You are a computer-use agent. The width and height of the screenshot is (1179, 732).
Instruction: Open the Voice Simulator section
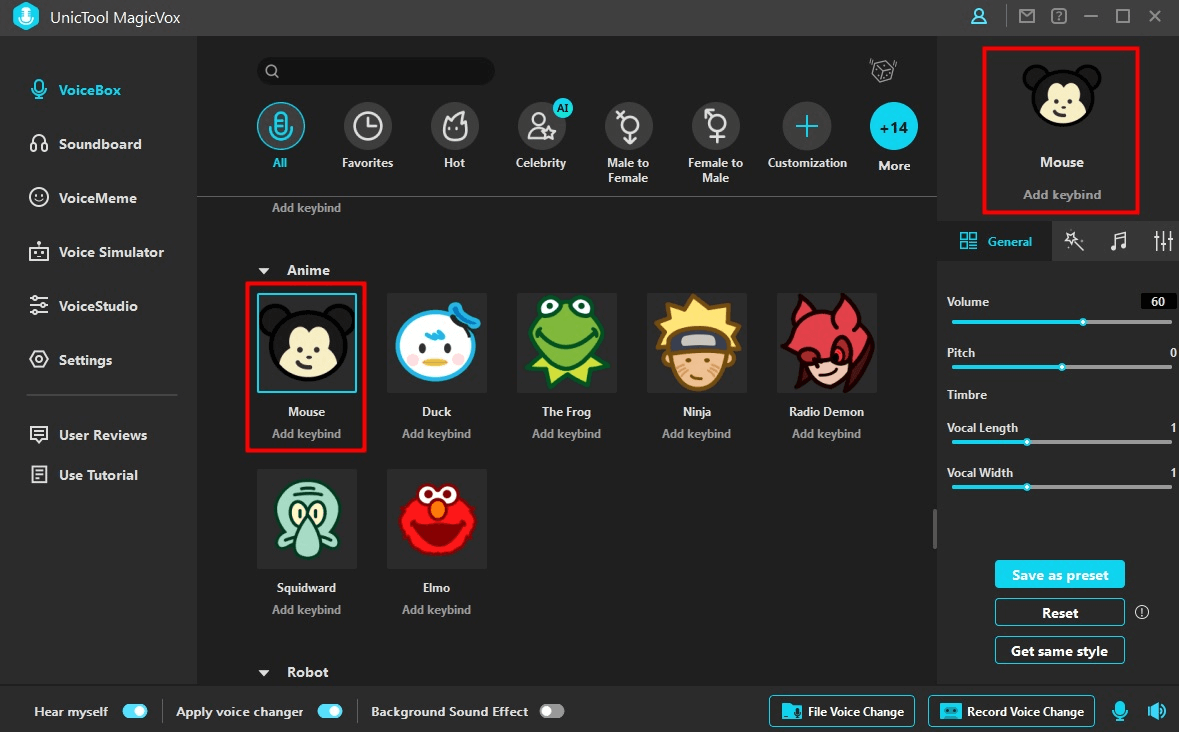96,253
